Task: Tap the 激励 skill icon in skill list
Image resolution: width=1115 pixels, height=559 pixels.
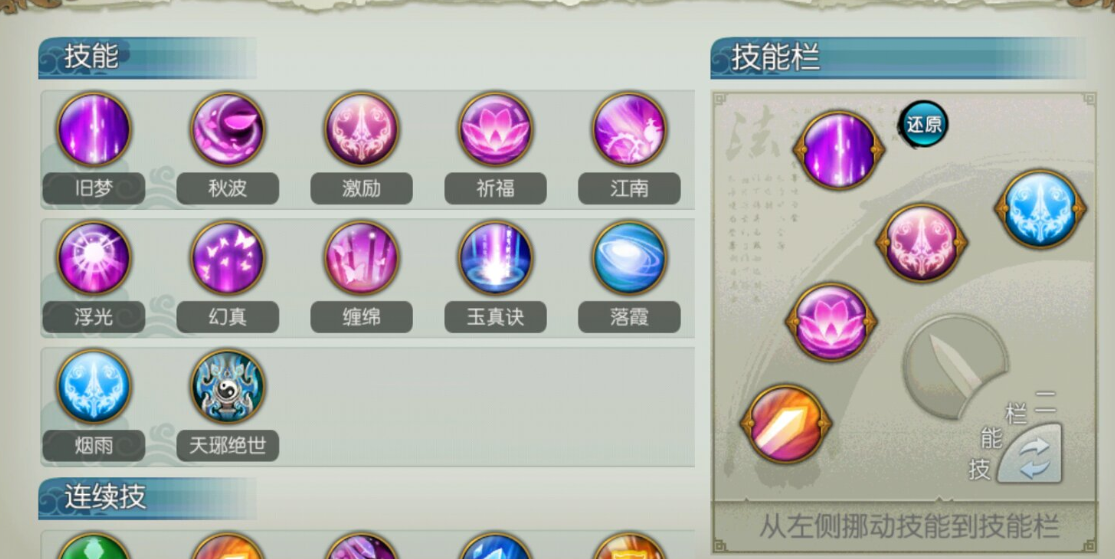Action: (x=361, y=129)
